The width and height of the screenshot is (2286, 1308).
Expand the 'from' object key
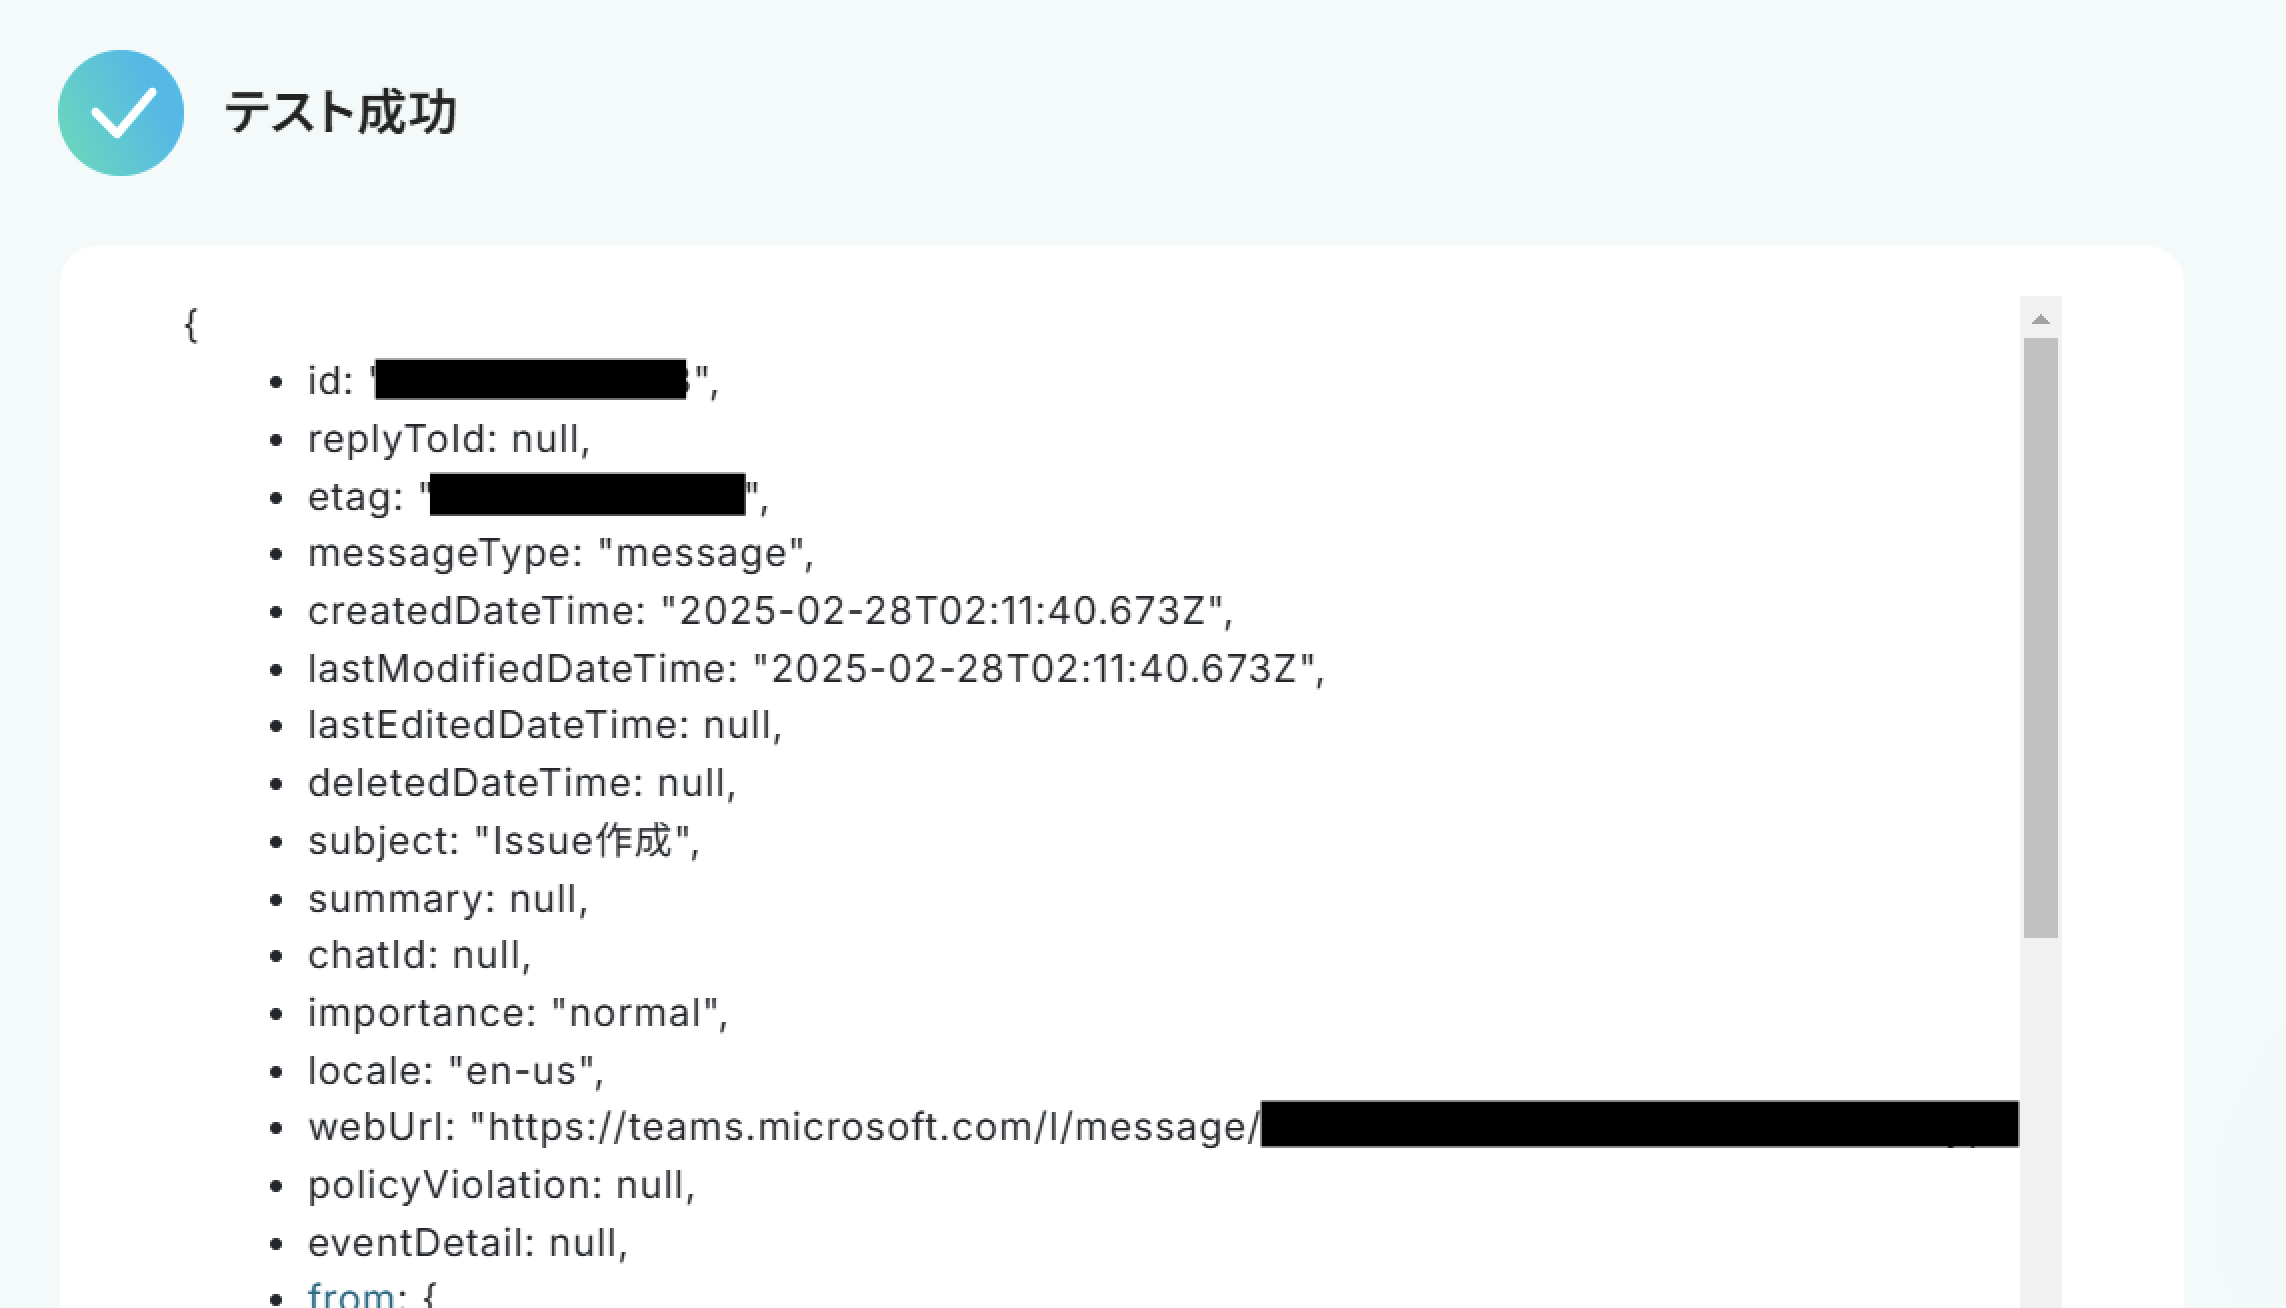click(x=350, y=1295)
